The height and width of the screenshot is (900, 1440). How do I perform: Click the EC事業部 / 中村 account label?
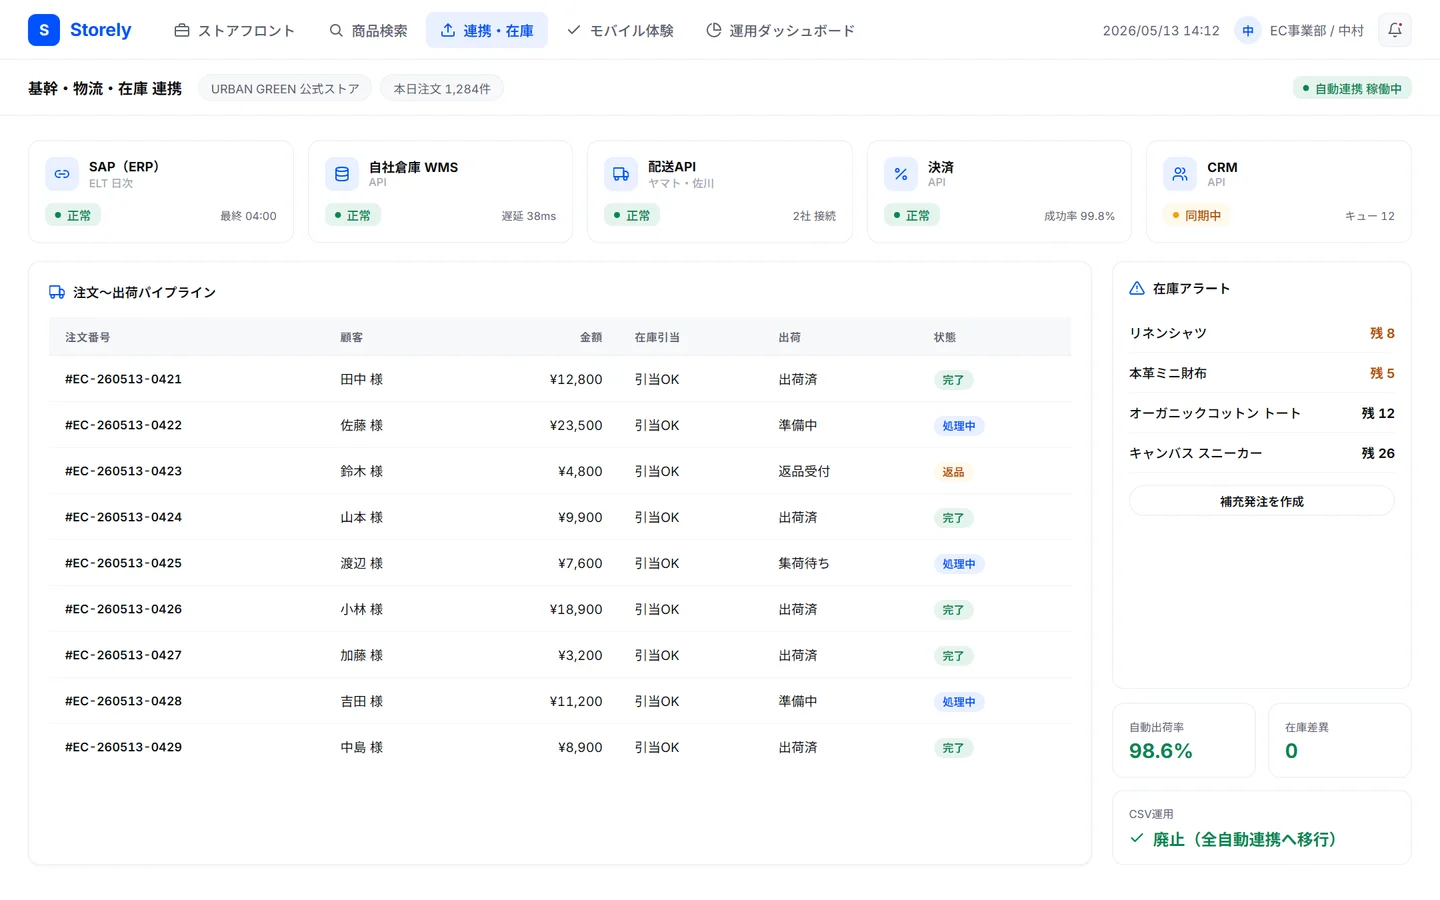click(x=1316, y=30)
